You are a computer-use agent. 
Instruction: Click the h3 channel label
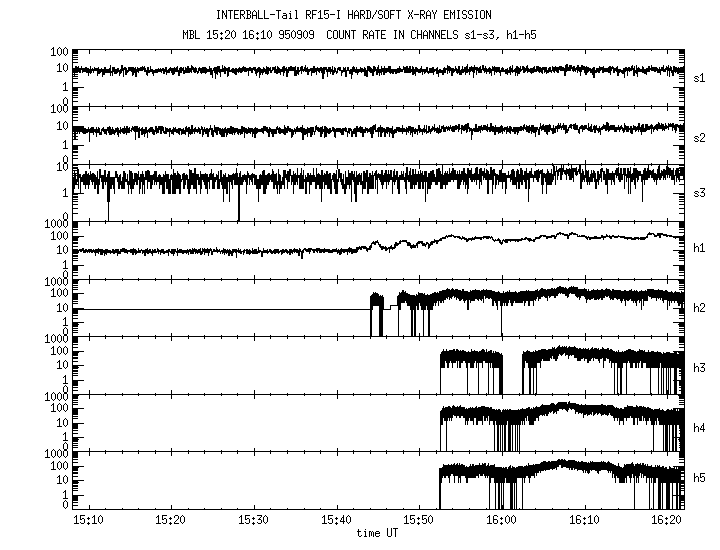tap(699, 367)
